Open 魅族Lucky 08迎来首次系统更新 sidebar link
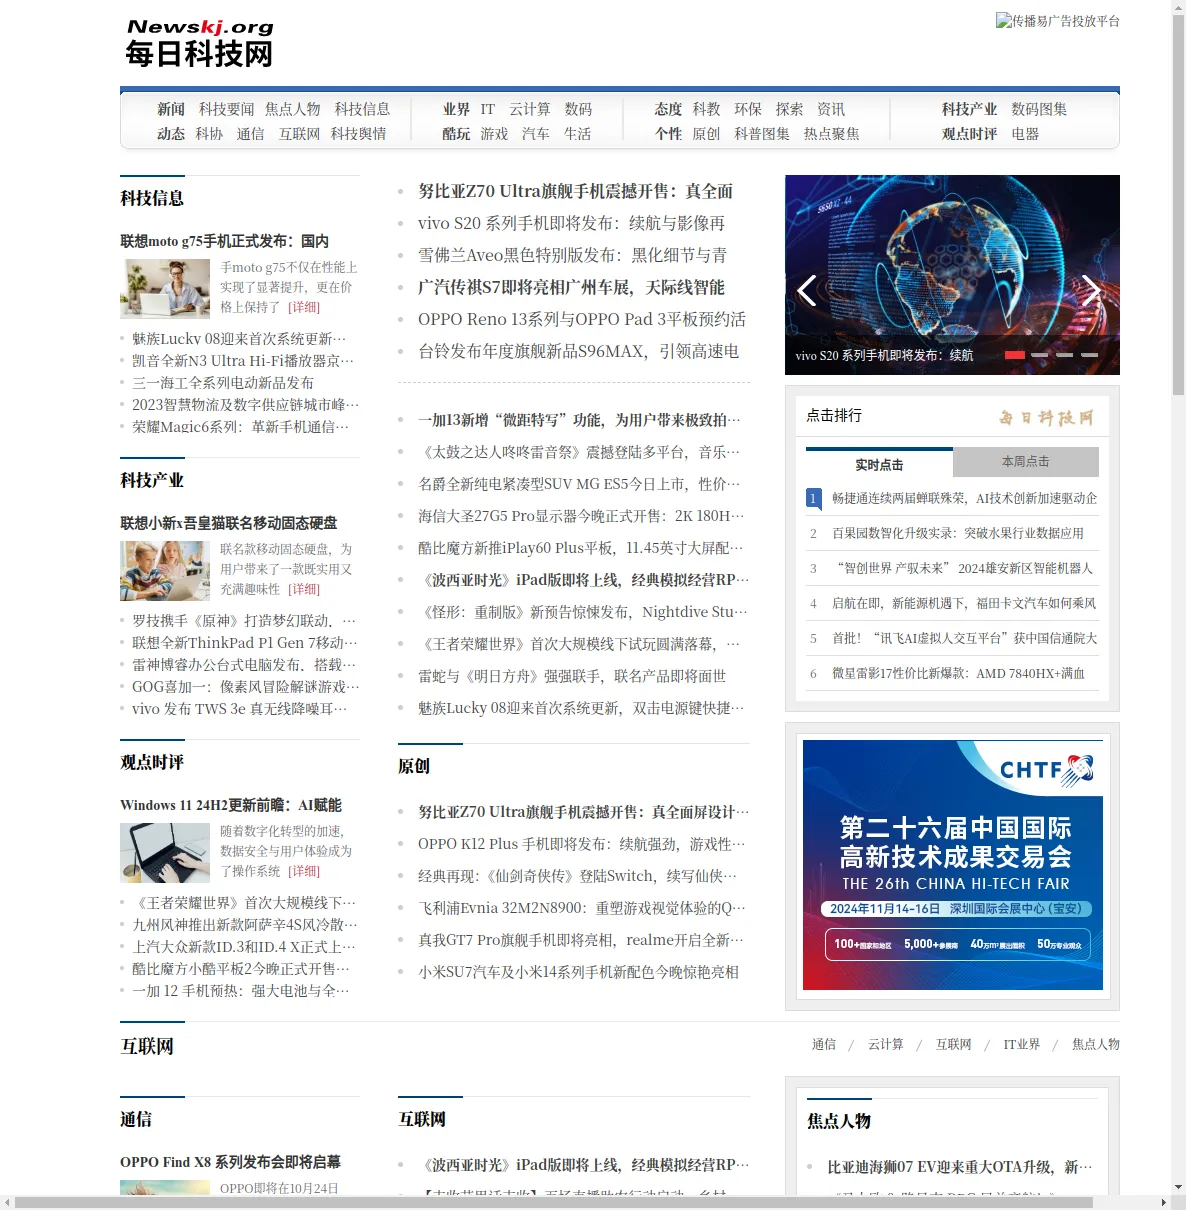This screenshot has width=1186, height=1210. [240, 339]
